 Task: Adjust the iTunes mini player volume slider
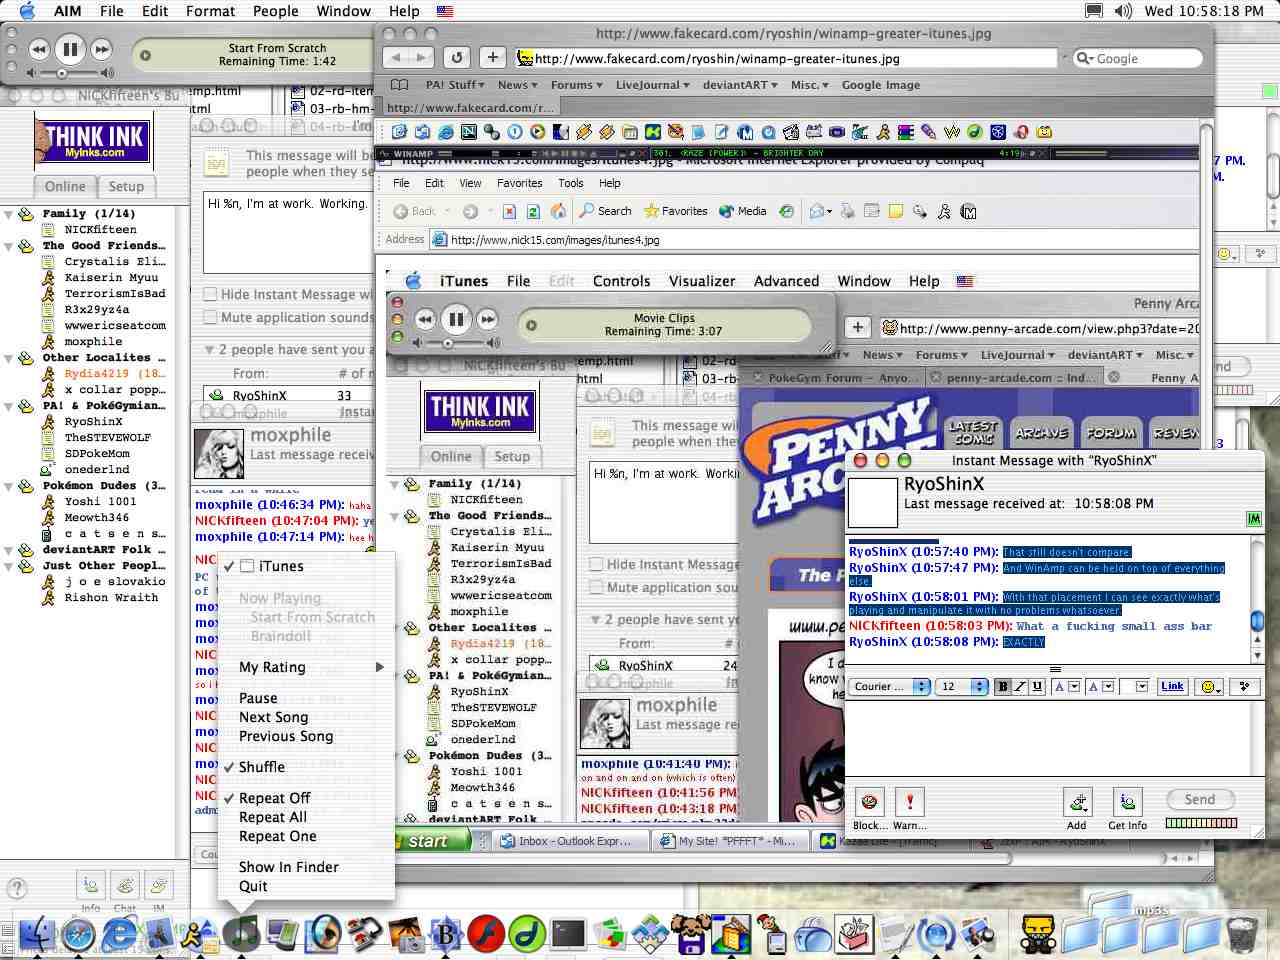[62, 73]
